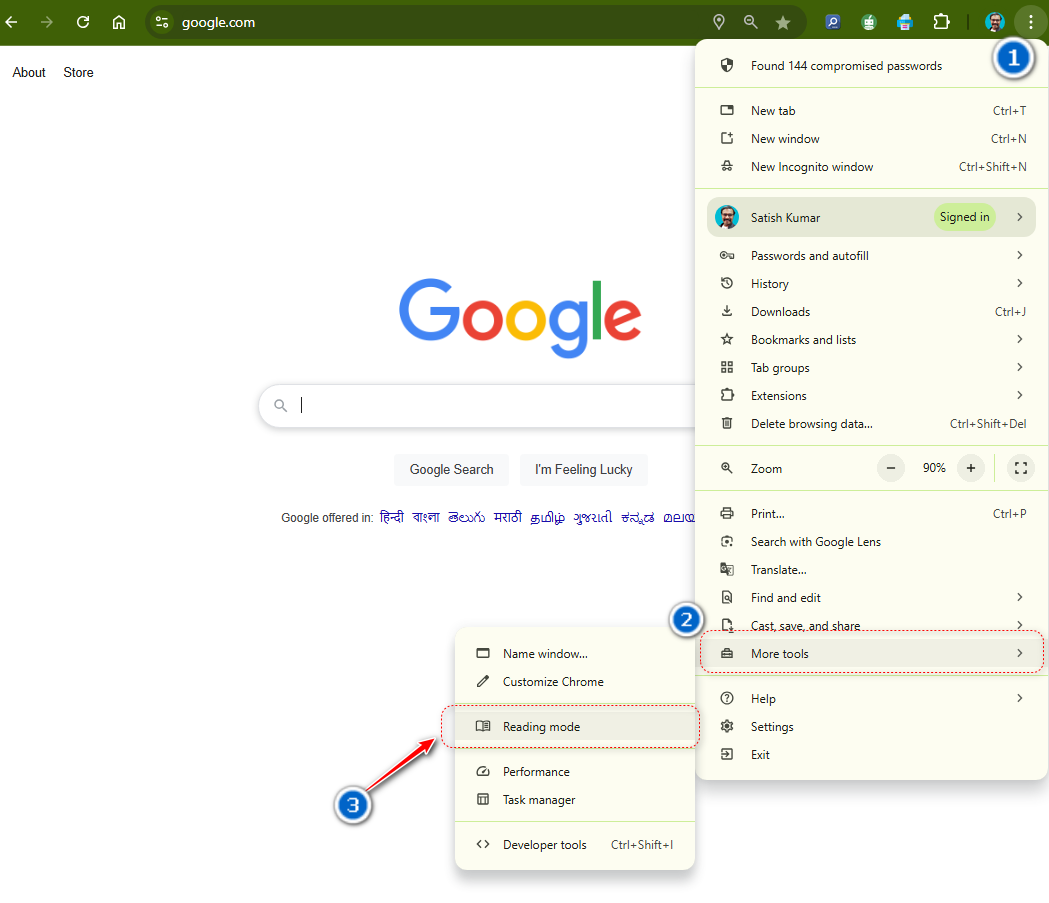Open the home page via house icon

[119, 22]
